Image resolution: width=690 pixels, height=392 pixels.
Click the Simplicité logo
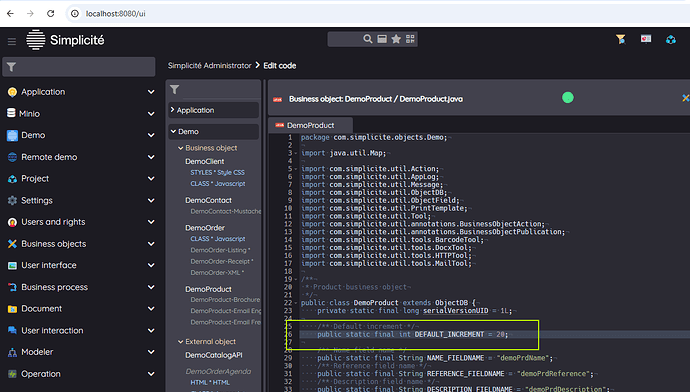65,40
